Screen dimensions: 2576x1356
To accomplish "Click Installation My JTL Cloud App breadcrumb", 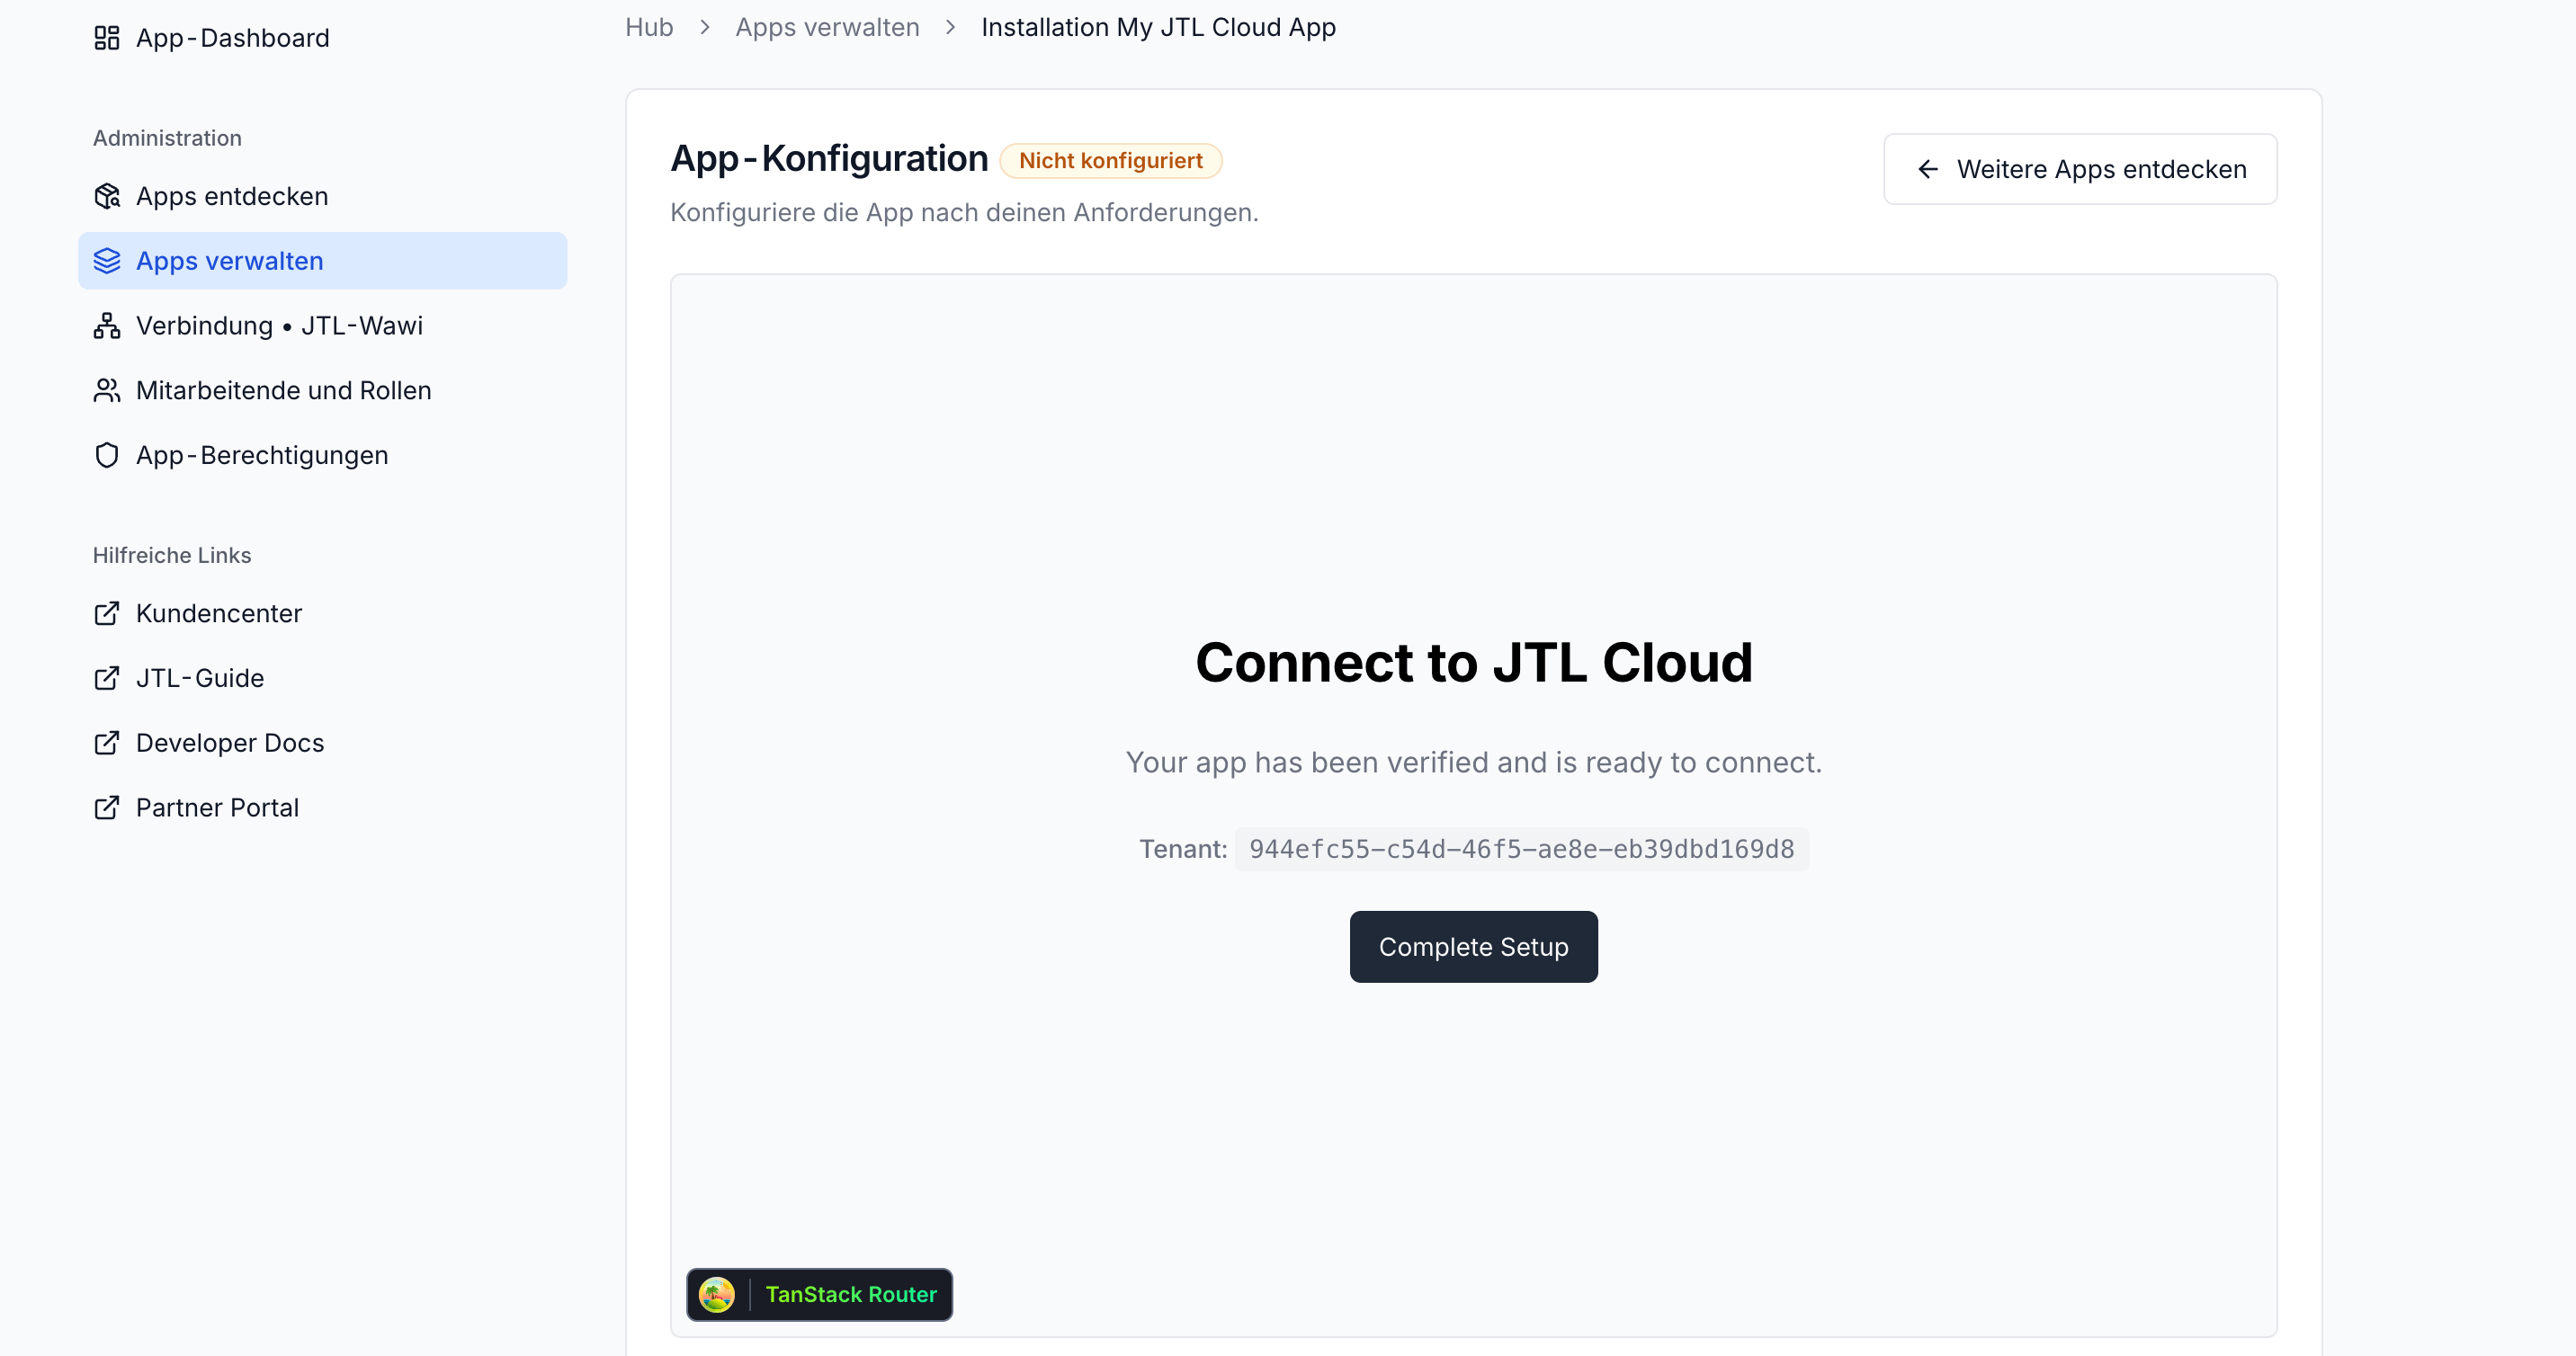I will coord(1158,27).
